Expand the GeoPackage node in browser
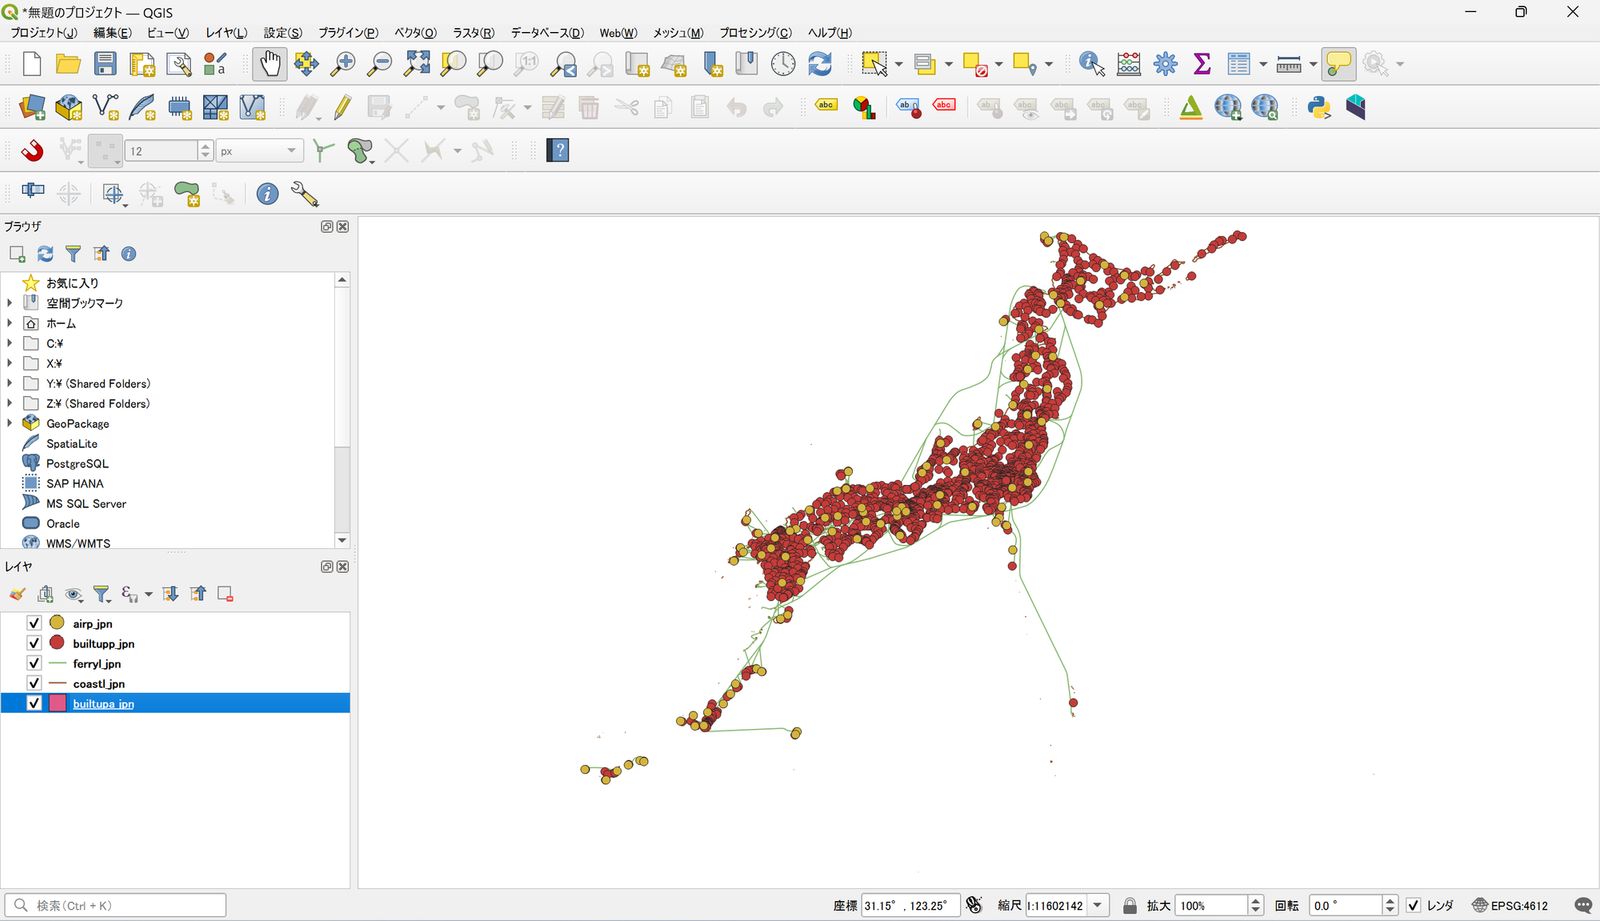Image resolution: width=1600 pixels, height=921 pixels. click(x=10, y=423)
